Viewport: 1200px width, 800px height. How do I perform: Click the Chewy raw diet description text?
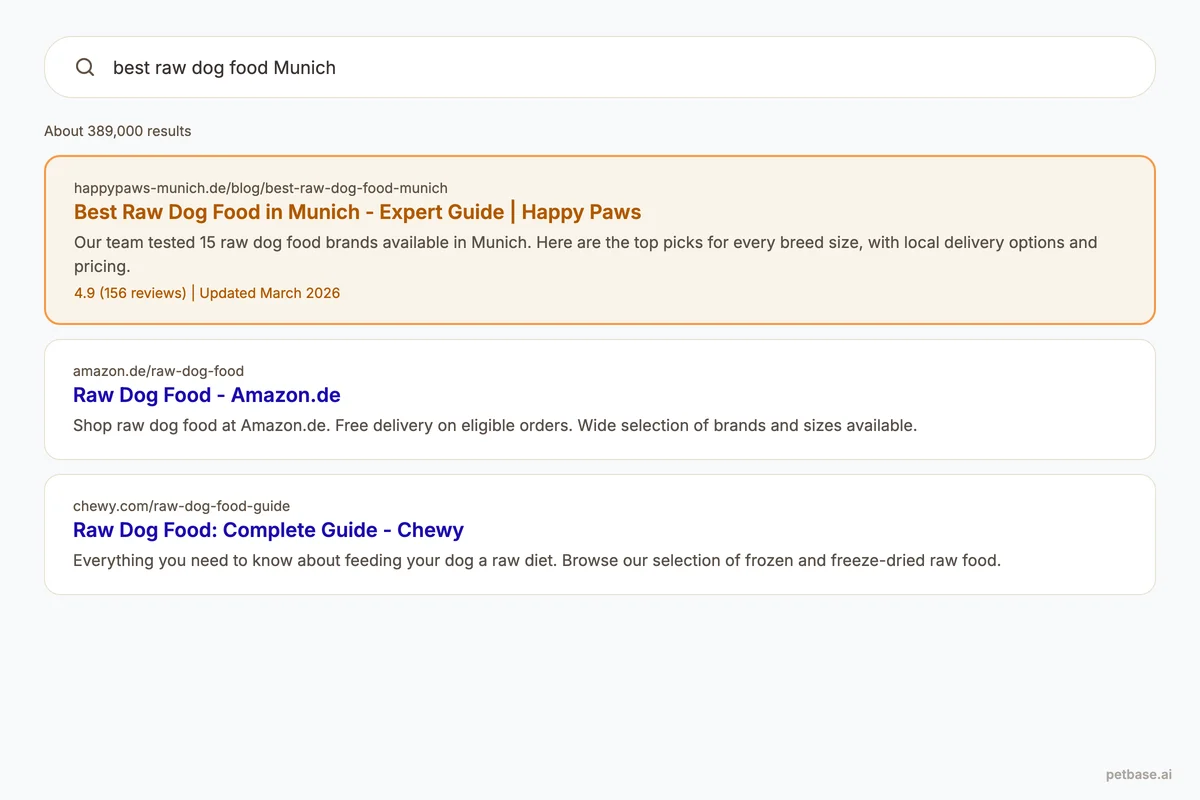click(x=537, y=560)
